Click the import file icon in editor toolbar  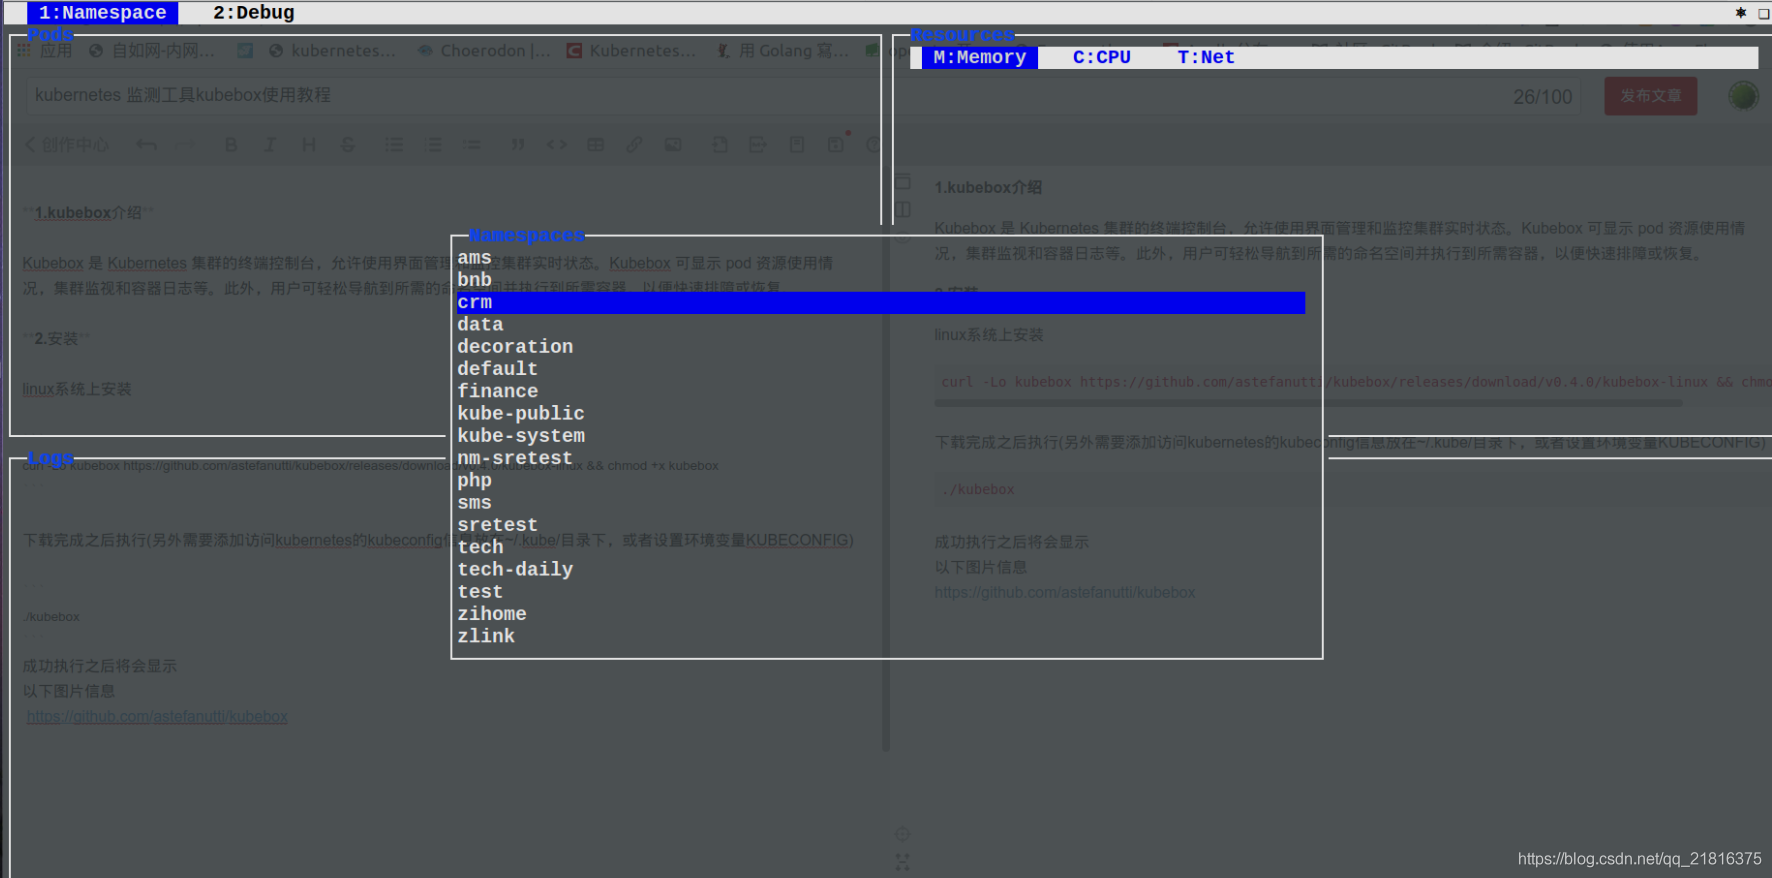(x=719, y=145)
